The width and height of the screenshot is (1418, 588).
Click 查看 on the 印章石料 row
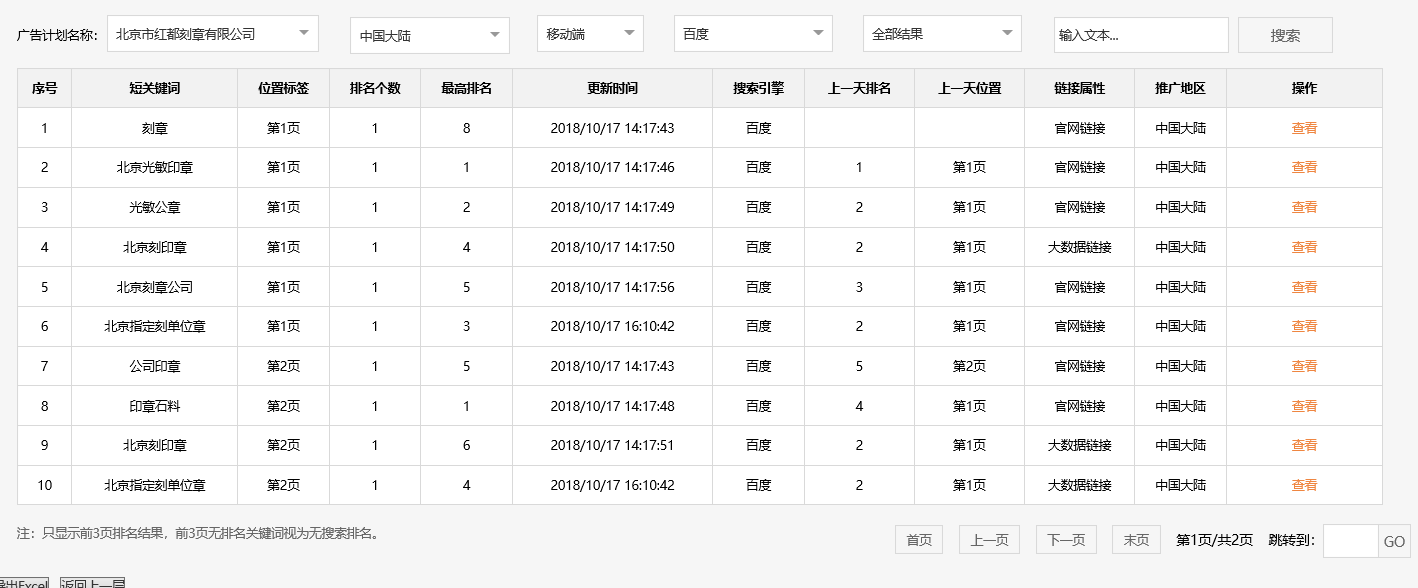[x=1304, y=405]
